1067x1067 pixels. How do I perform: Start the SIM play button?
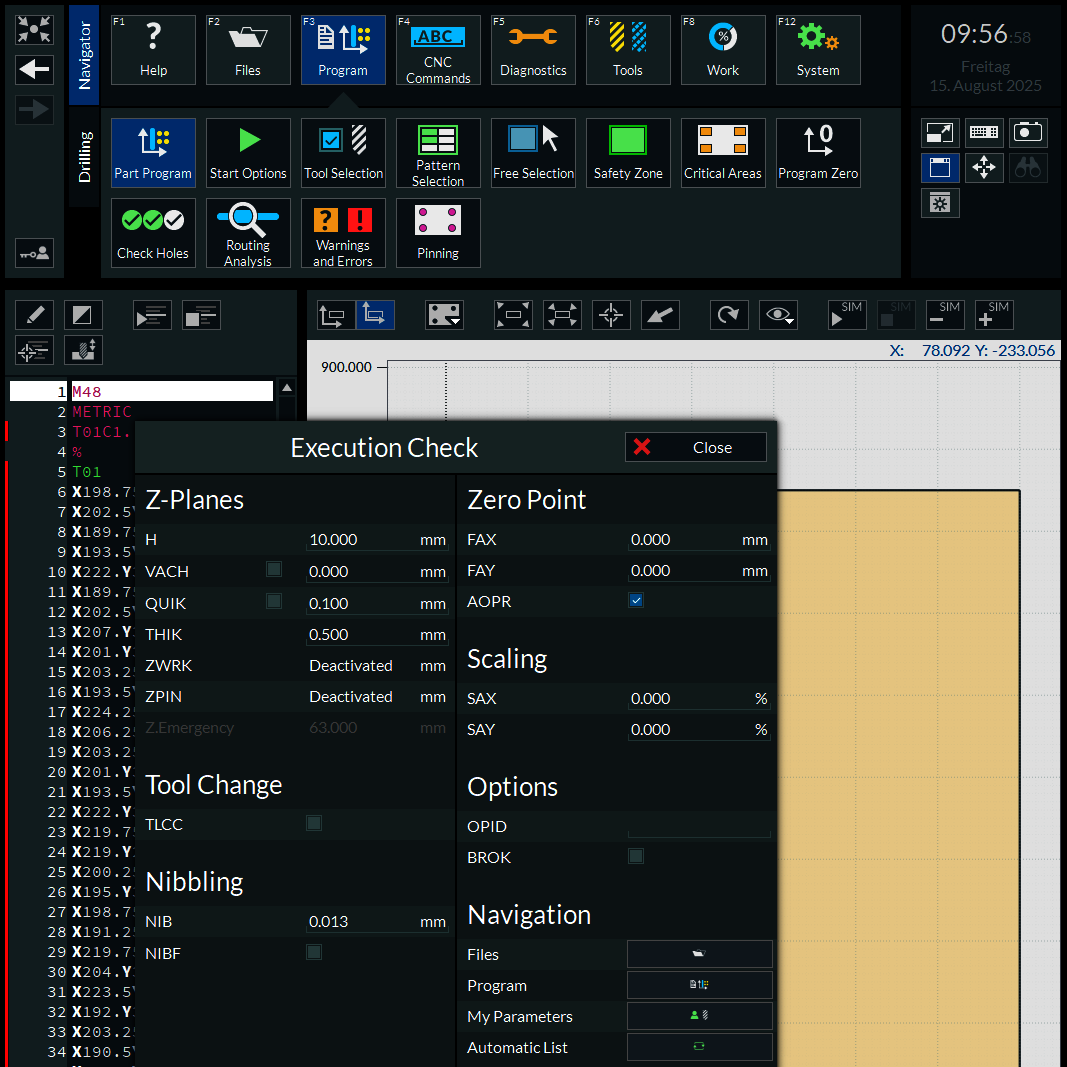[847, 315]
